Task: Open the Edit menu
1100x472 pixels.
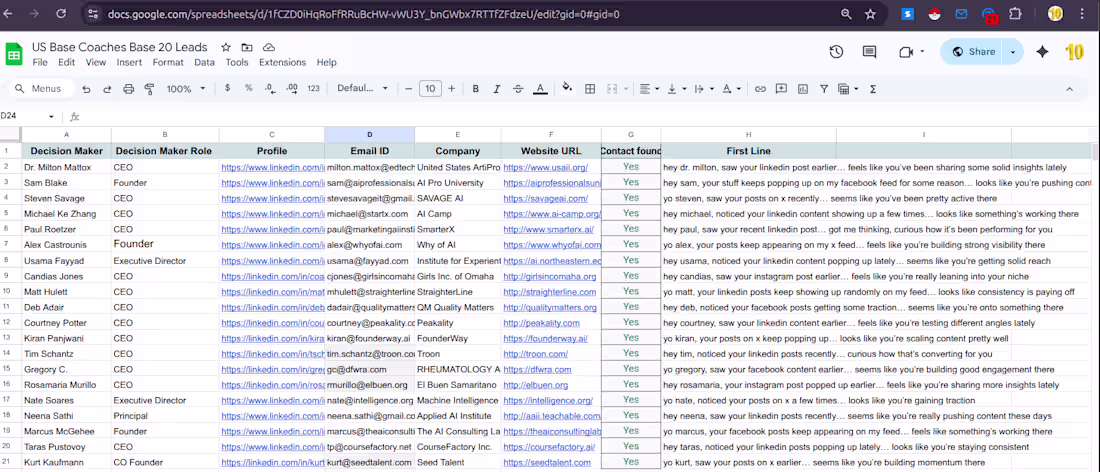Action: tap(67, 62)
